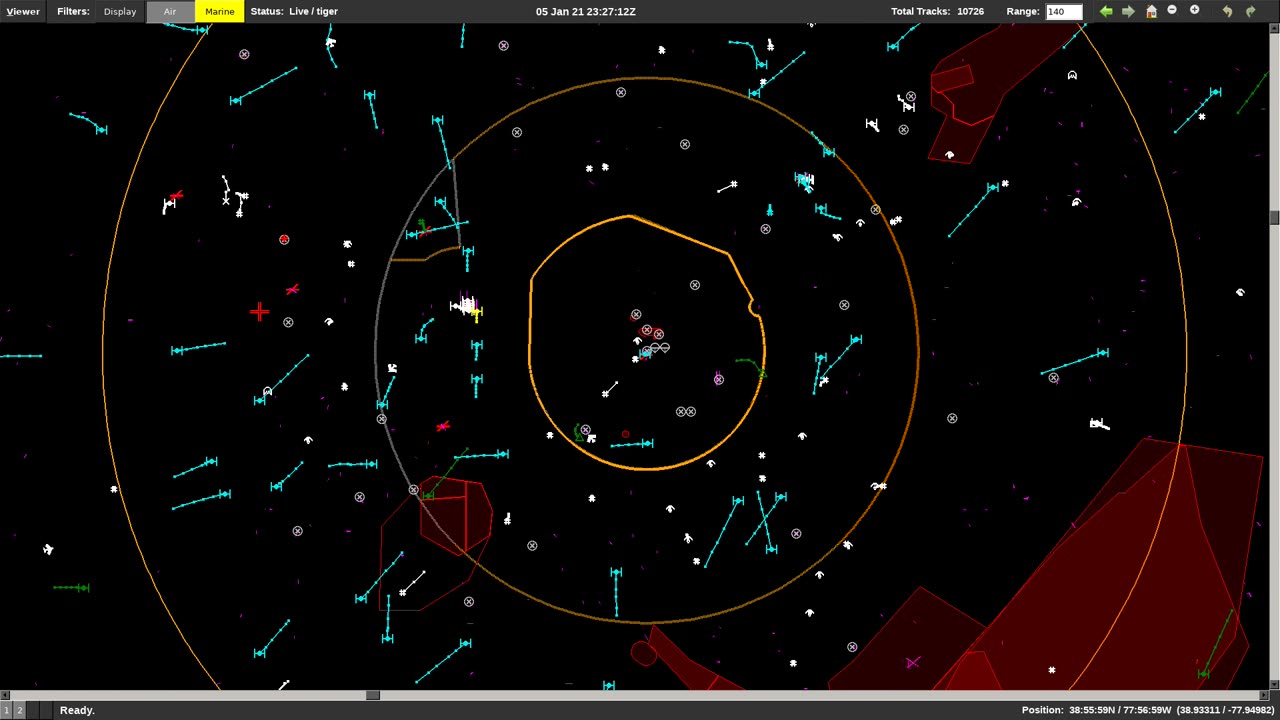Click the Range input field
This screenshot has width=1280, height=720.
1063,12
